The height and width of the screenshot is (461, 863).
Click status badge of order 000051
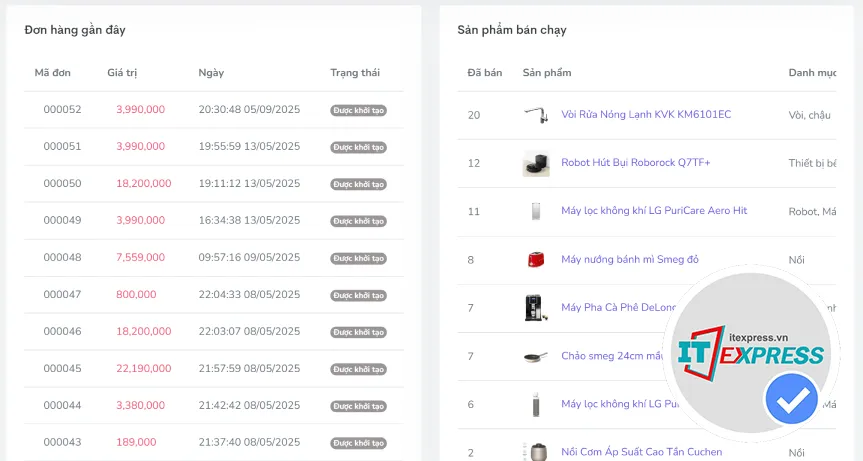point(358,147)
